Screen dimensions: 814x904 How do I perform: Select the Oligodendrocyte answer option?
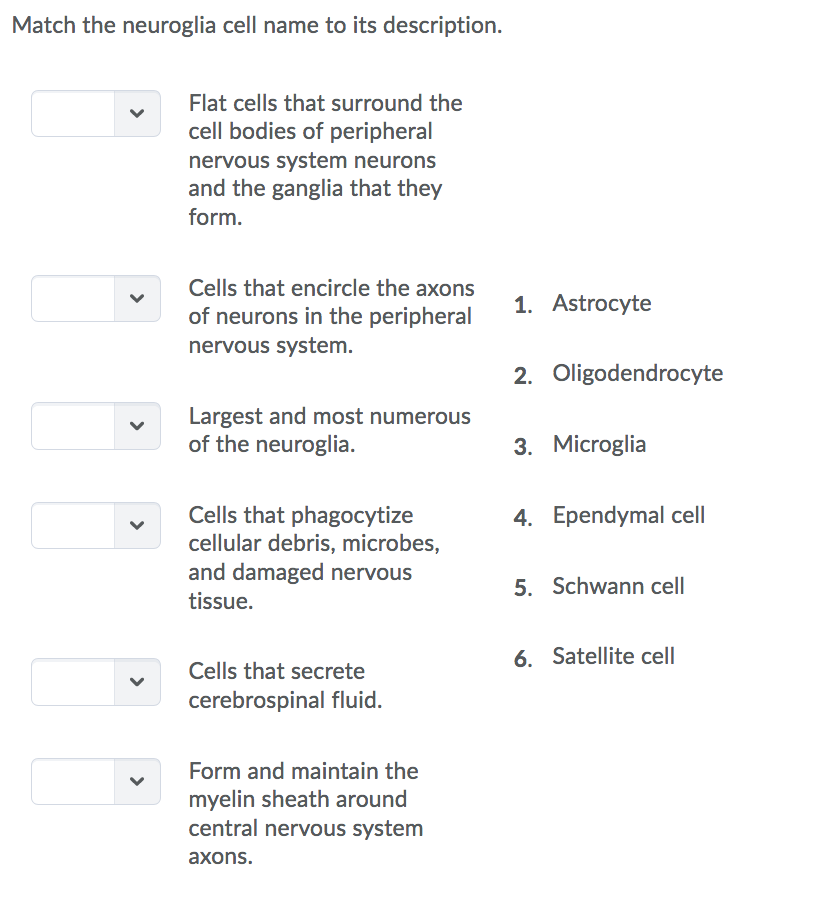point(637,373)
